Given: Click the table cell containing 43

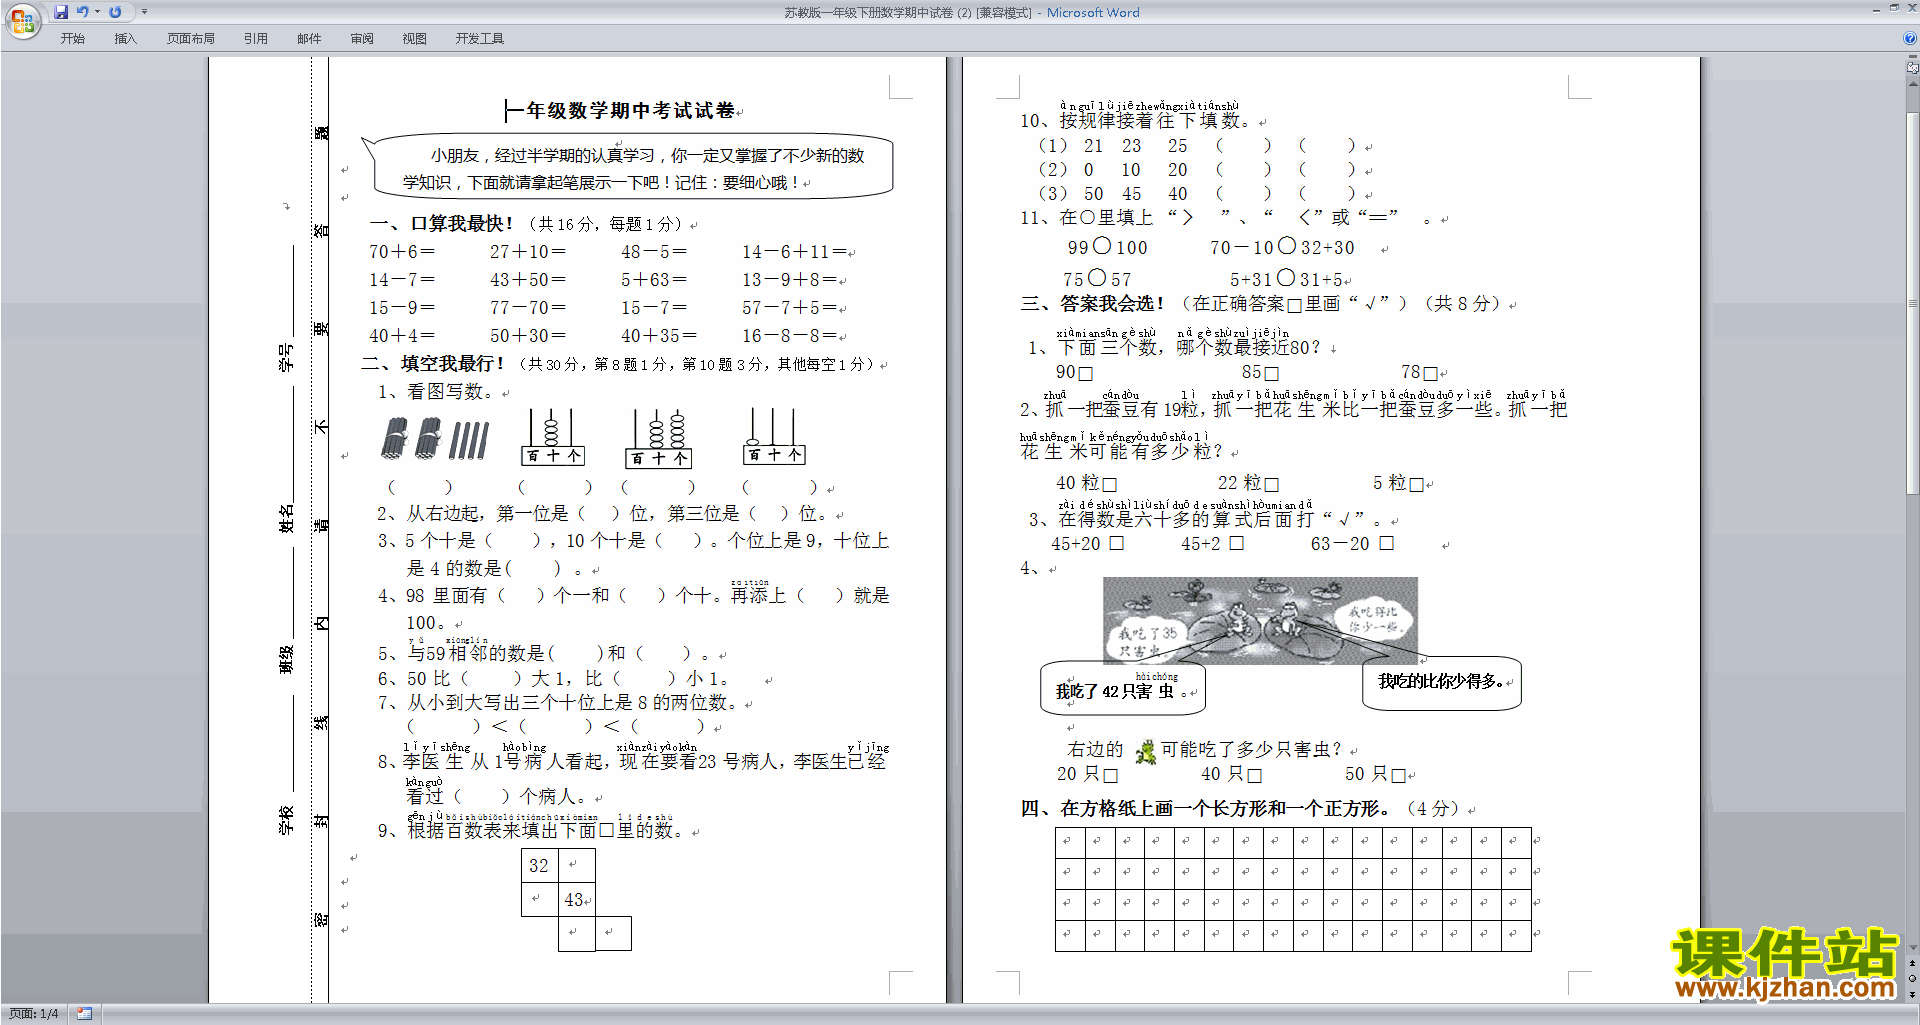Looking at the screenshot, I should (577, 900).
